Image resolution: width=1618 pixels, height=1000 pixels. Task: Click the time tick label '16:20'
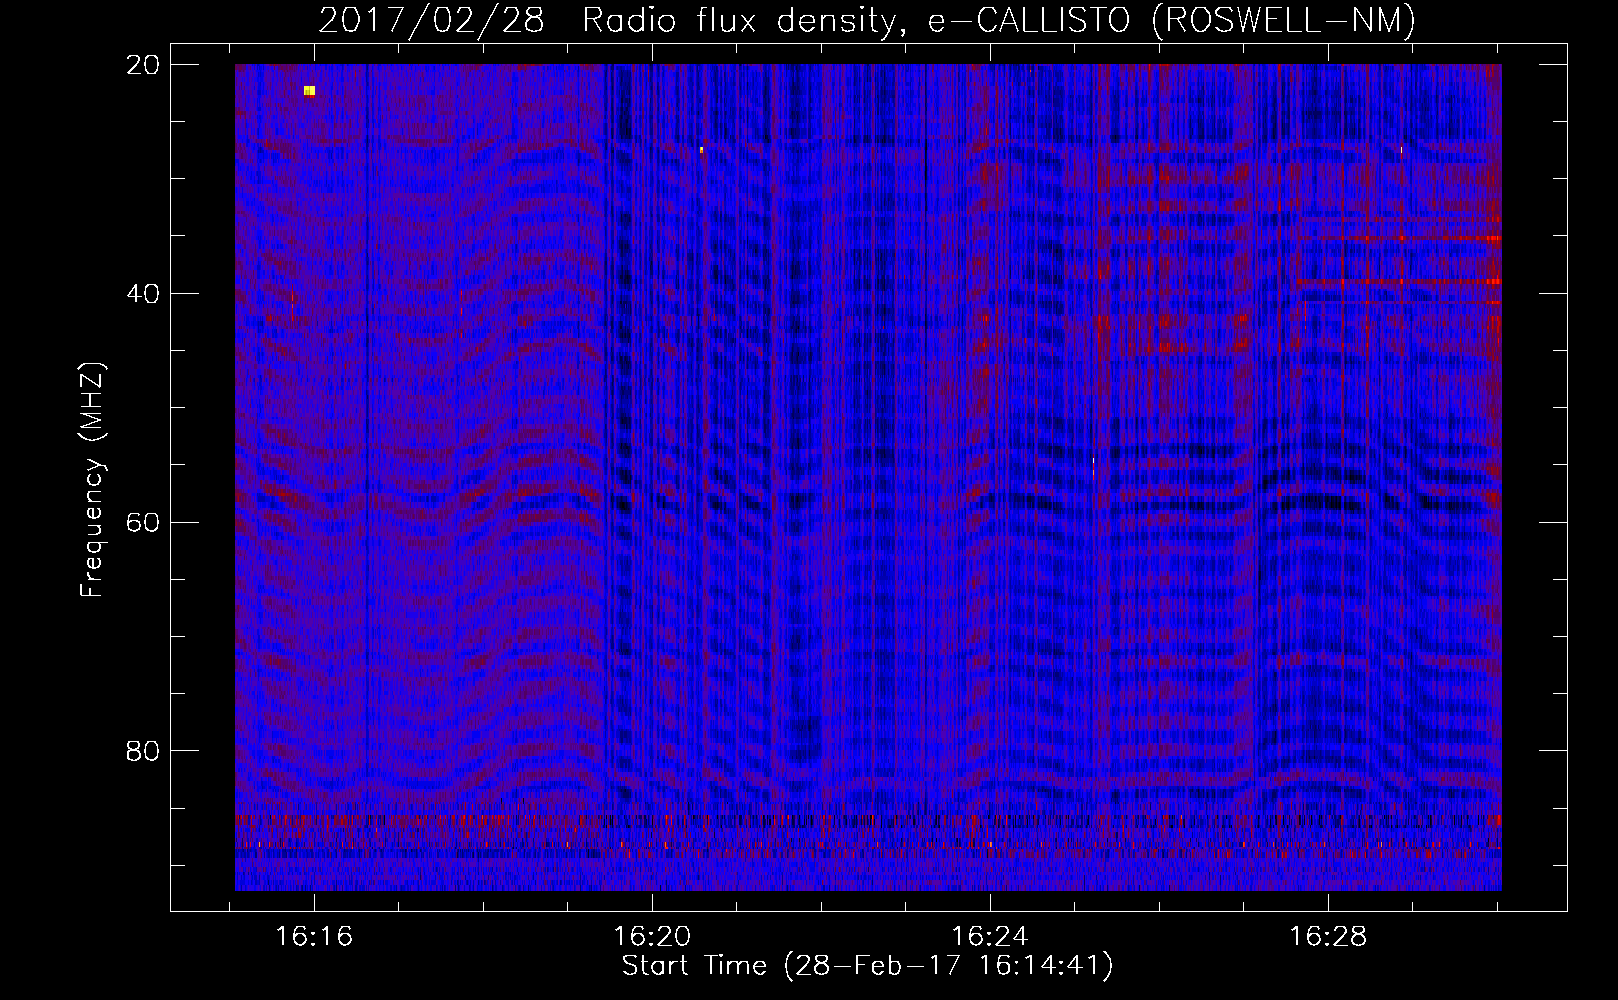(652, 937)
